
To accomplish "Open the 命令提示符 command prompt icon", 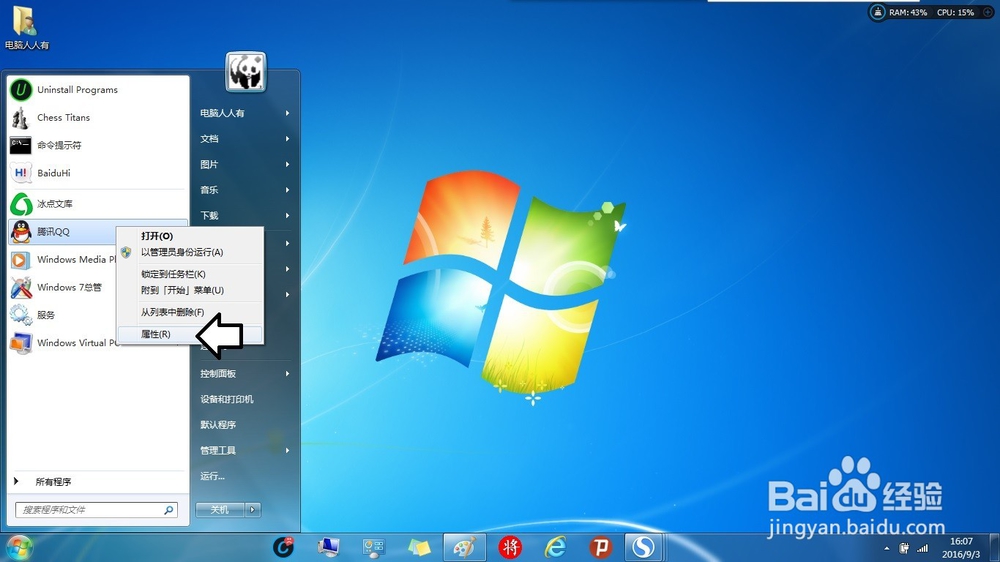I will (x=20, y=145).
